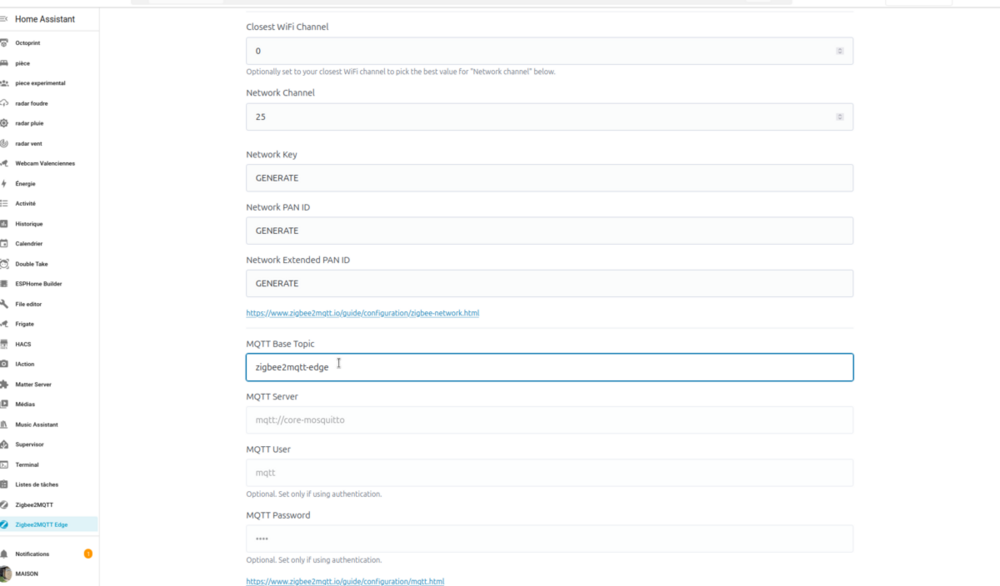Open the Énergie lightning icon

coord(4,184)
